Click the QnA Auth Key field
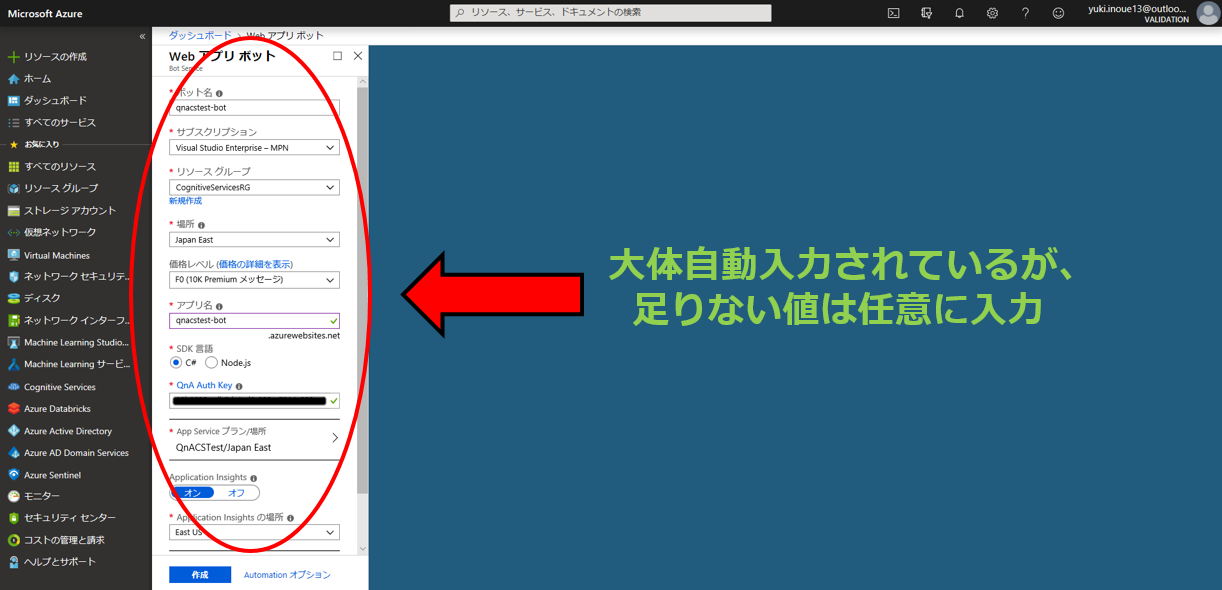 (x=254, y=401)
